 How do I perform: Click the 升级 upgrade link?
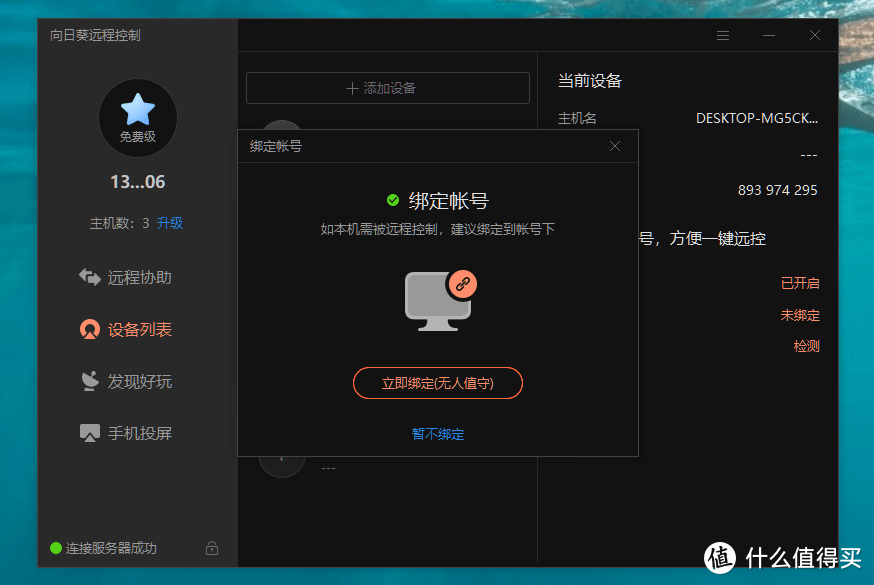click(170, 223)
